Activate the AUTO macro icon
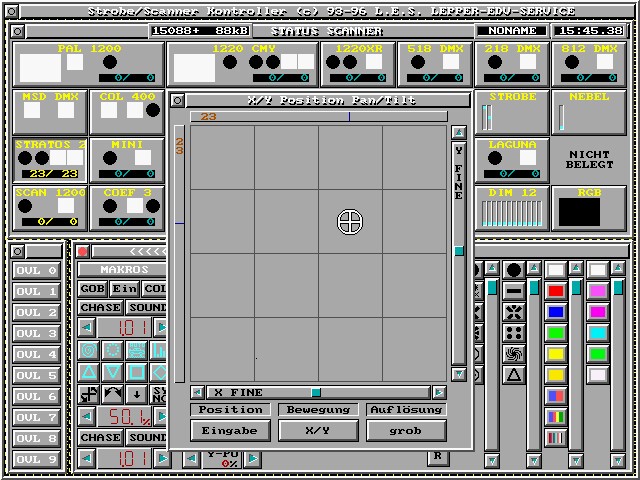The width and height of the screenshot is (640, 480). point(137,350)
